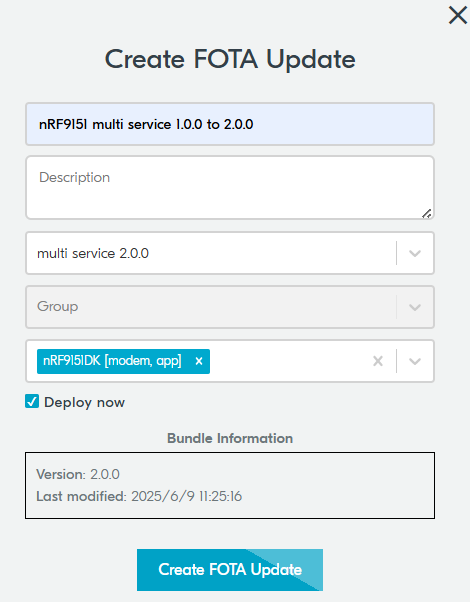The height and width of the screenshot is (602, 470).
Task: Close the Create FOTA Update dialog
Action: click(458, 16)
